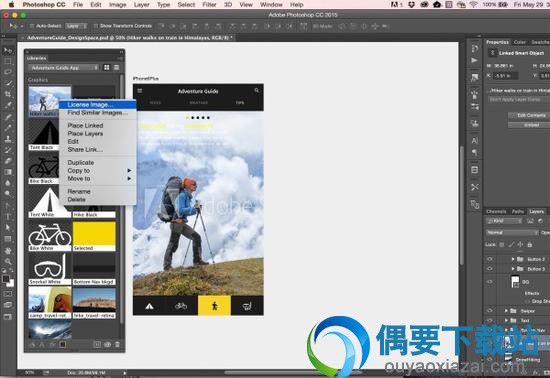550x378 pixels.
Task: Switch Libraries panel to grid view
Action: (107, 67)
